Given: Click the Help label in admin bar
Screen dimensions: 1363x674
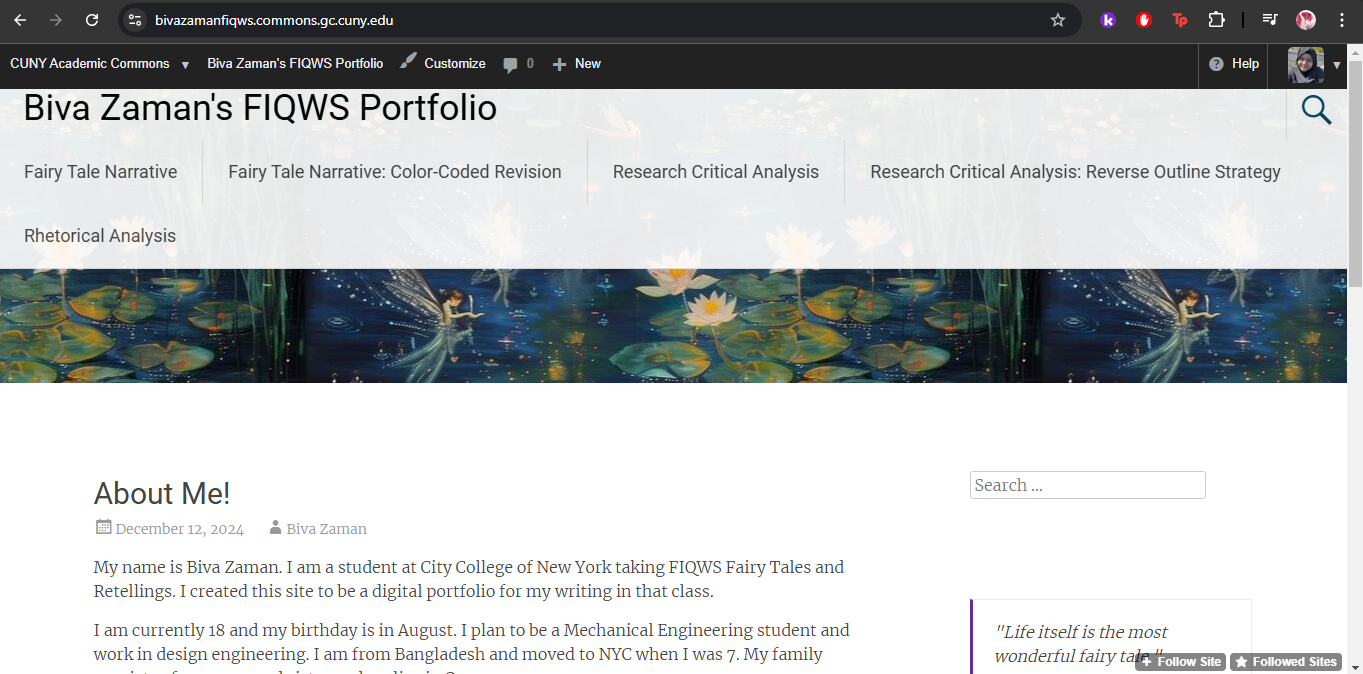Looking at the screenshot, I should point(1245,64).
